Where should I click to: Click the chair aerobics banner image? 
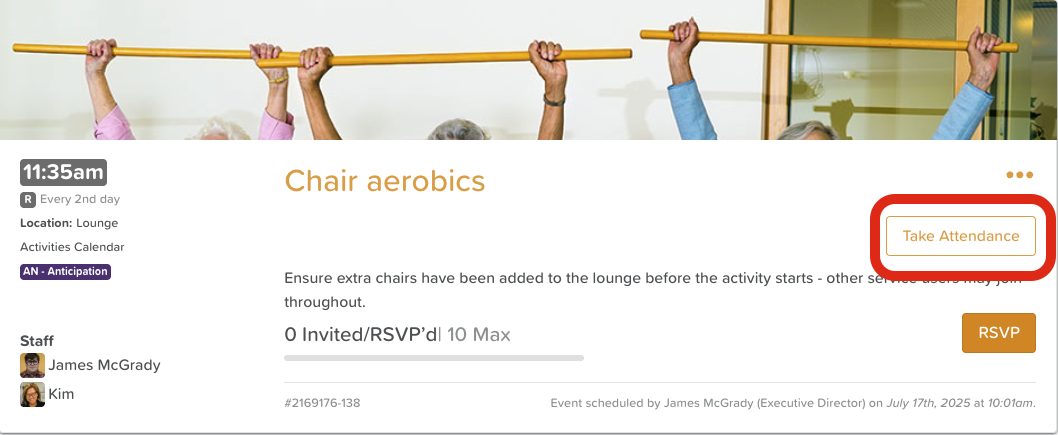[528, 70]
